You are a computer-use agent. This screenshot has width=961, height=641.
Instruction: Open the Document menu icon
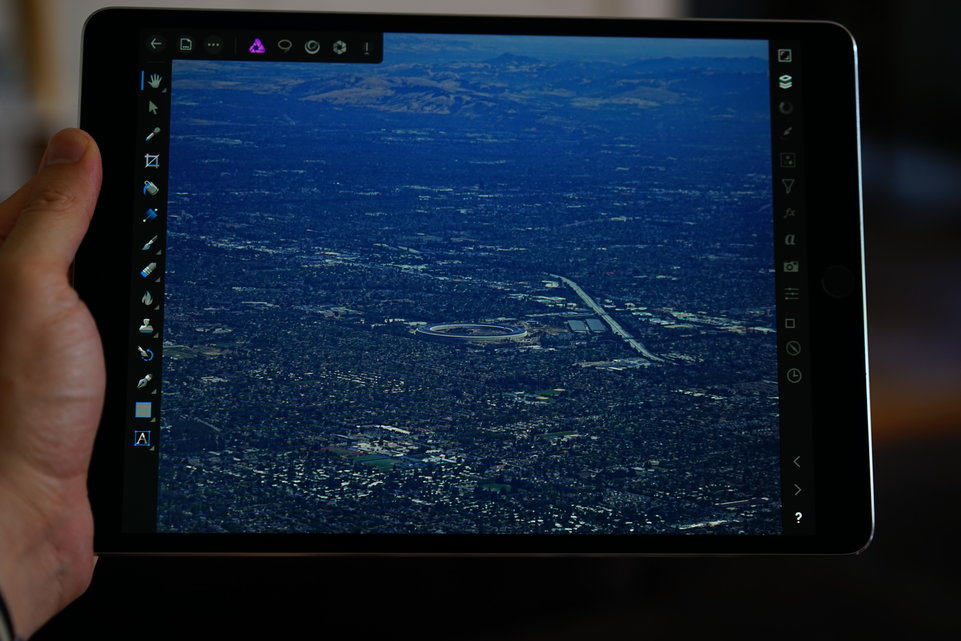point(186,44)
